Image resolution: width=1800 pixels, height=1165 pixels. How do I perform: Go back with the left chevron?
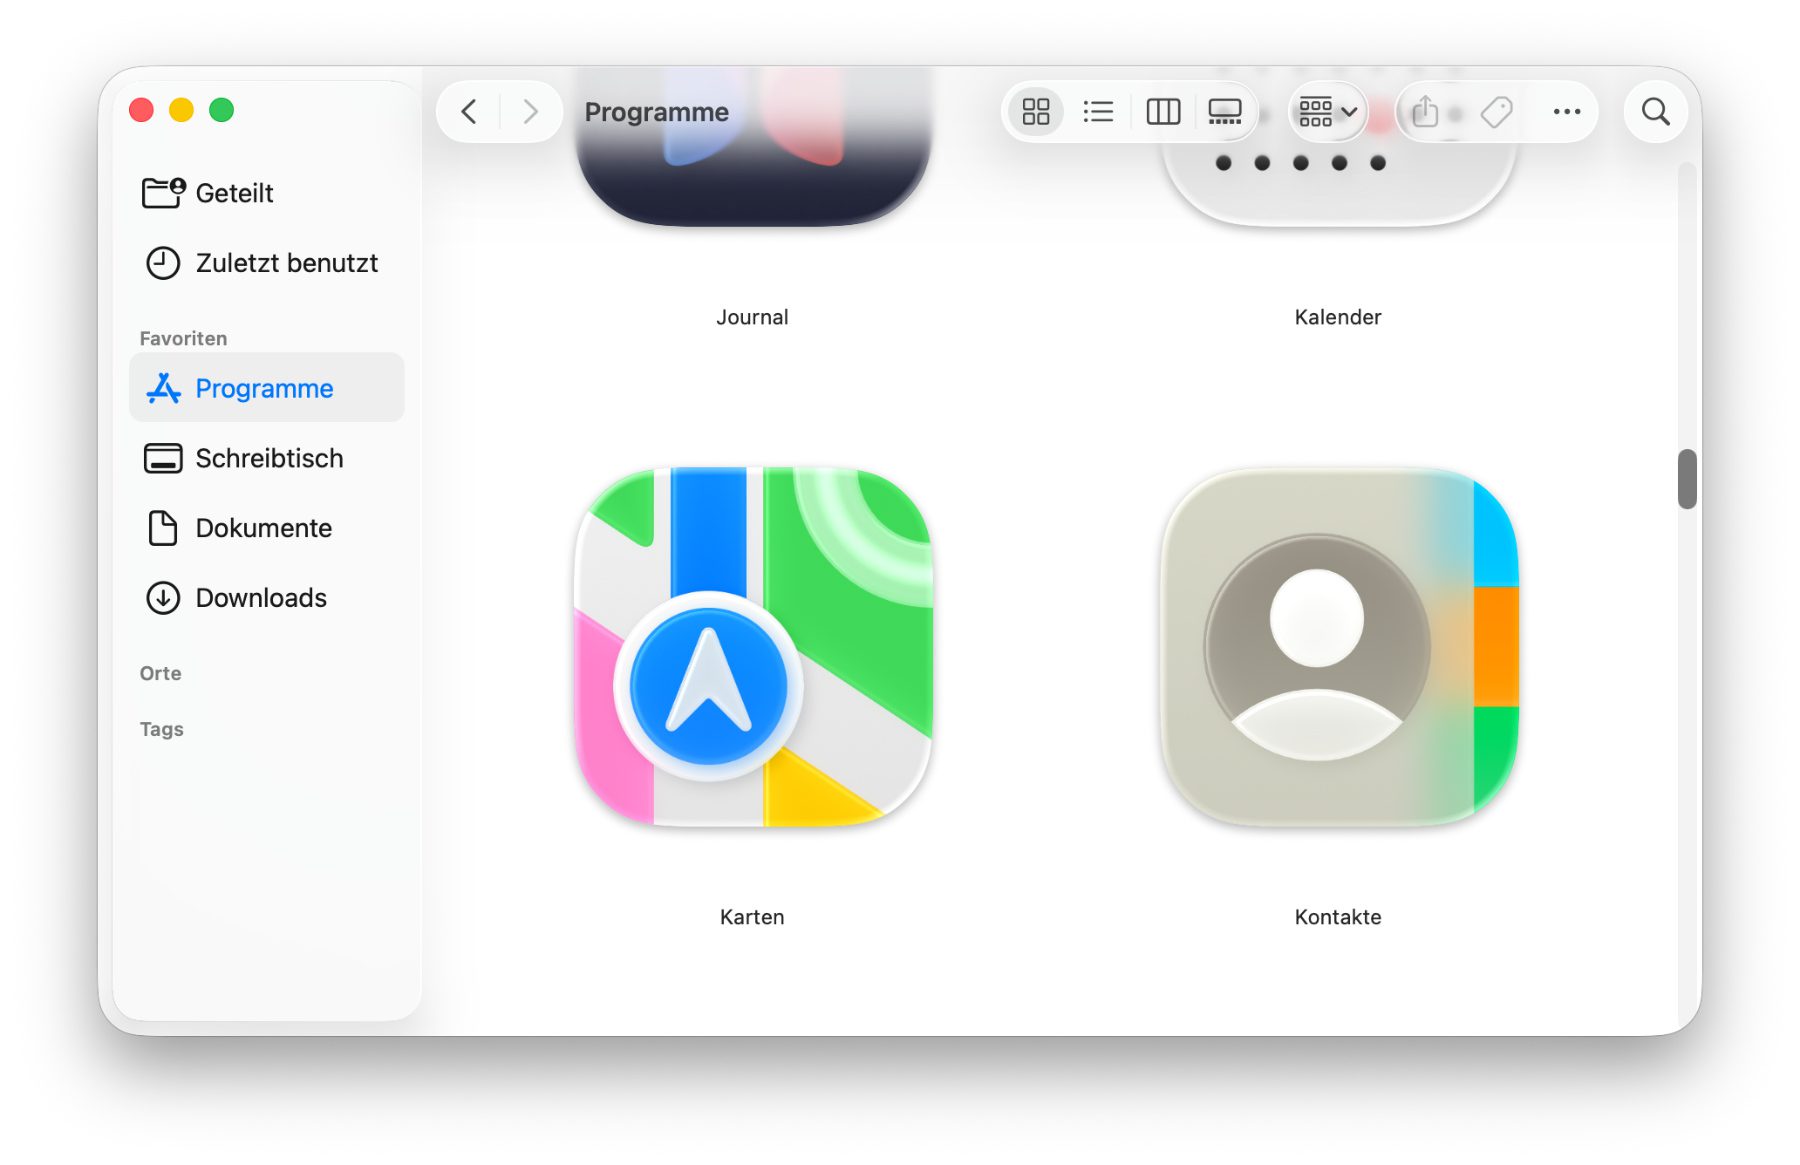coord(469,112)
